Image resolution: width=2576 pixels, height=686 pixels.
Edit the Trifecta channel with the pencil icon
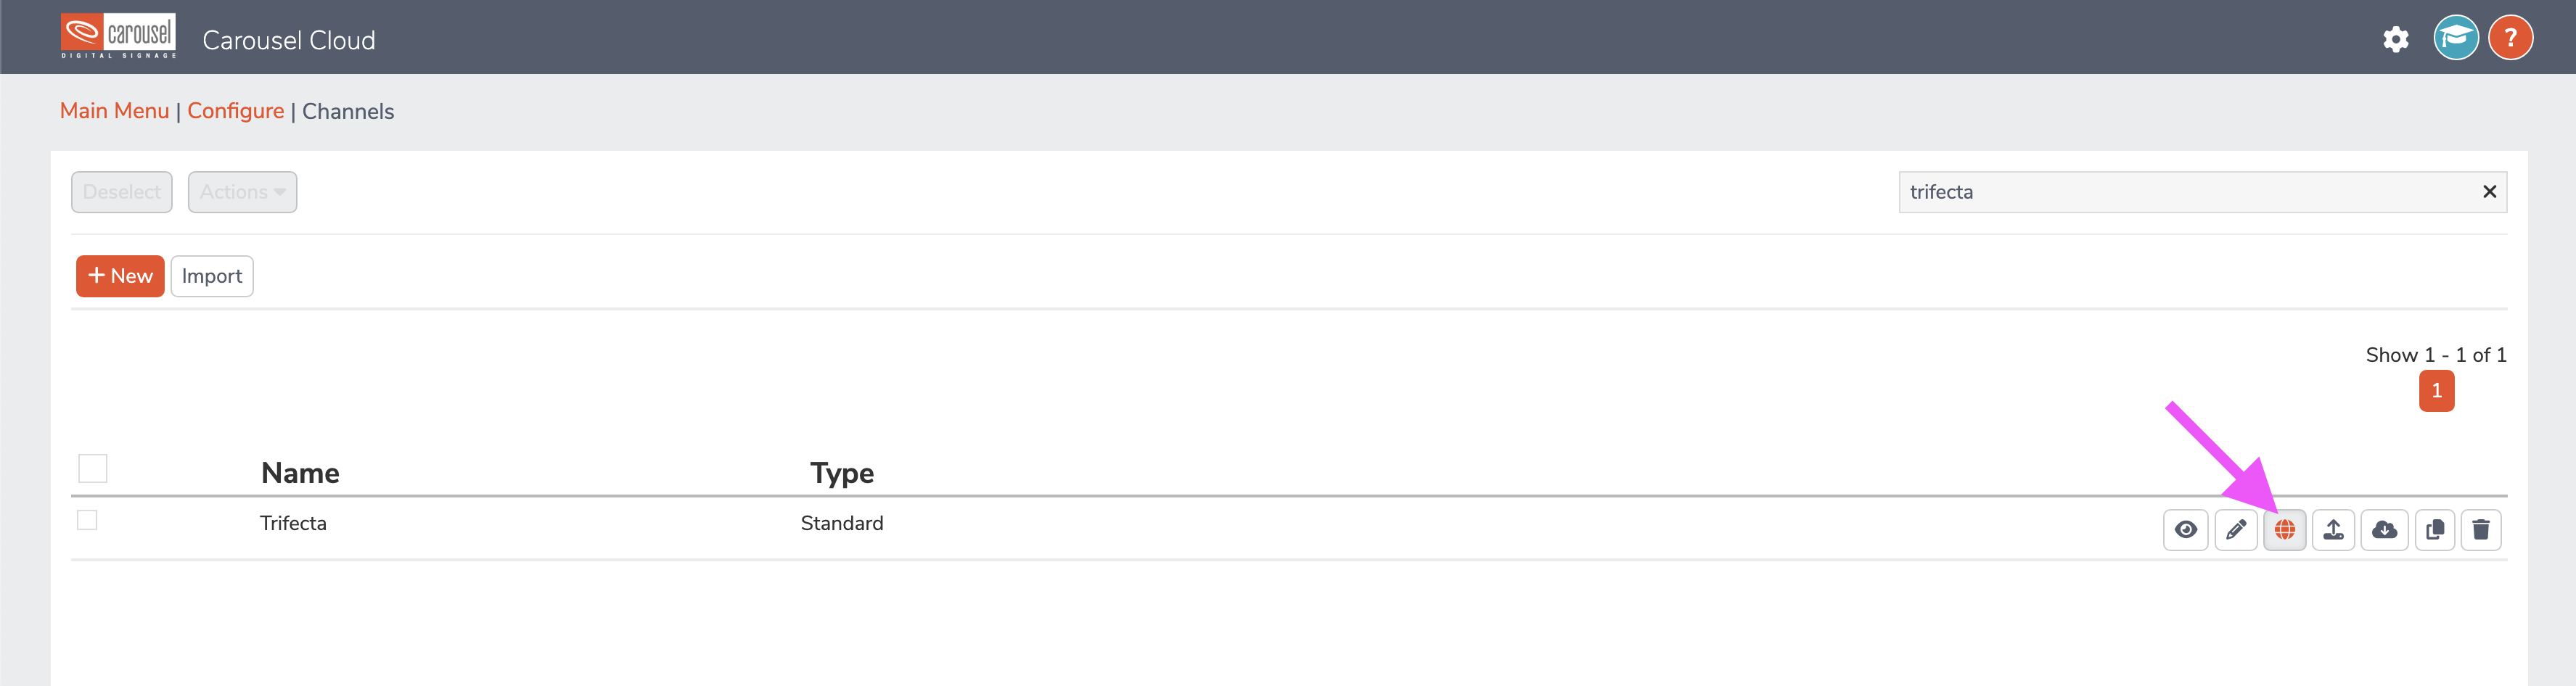pyautogui.click(x=2236, y=529)
